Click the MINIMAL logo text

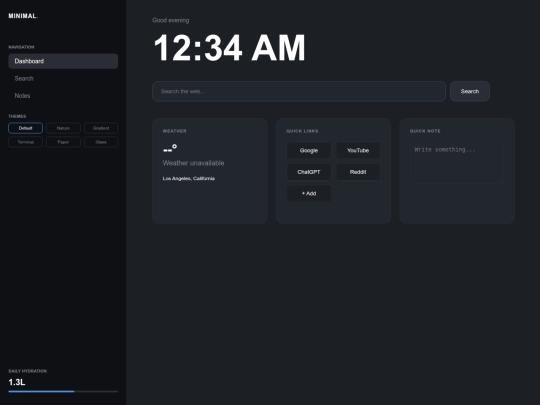[23, 16]
